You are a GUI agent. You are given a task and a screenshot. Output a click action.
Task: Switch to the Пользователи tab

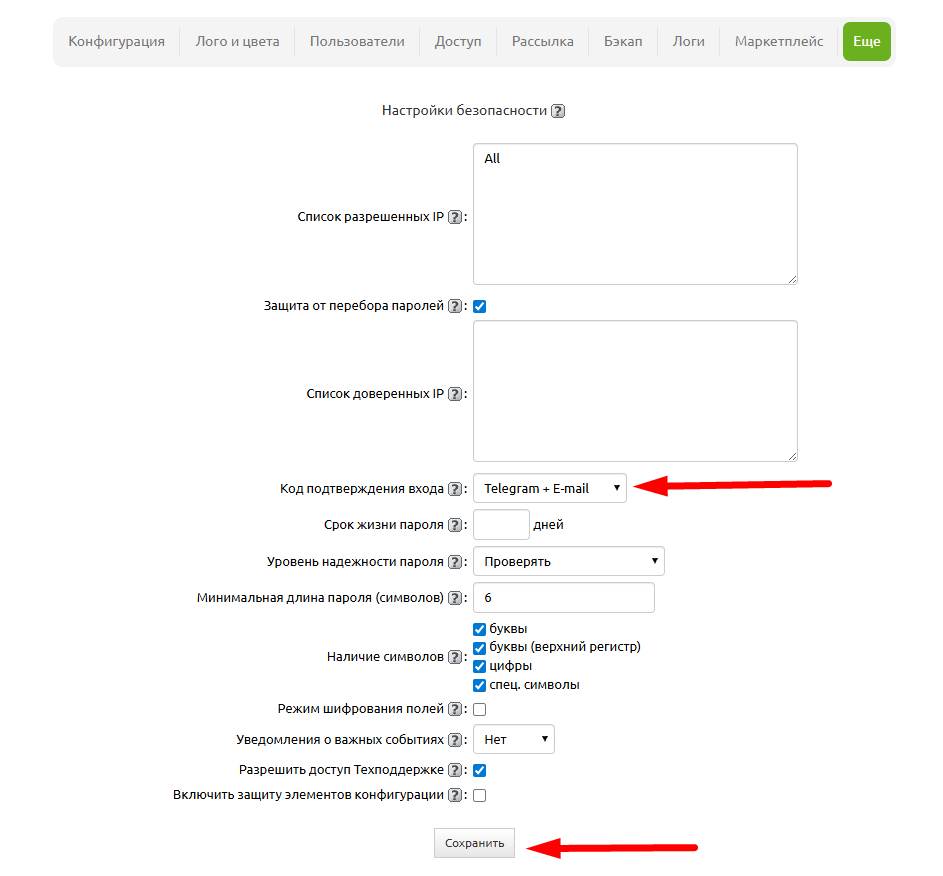[x=357, y=42]
